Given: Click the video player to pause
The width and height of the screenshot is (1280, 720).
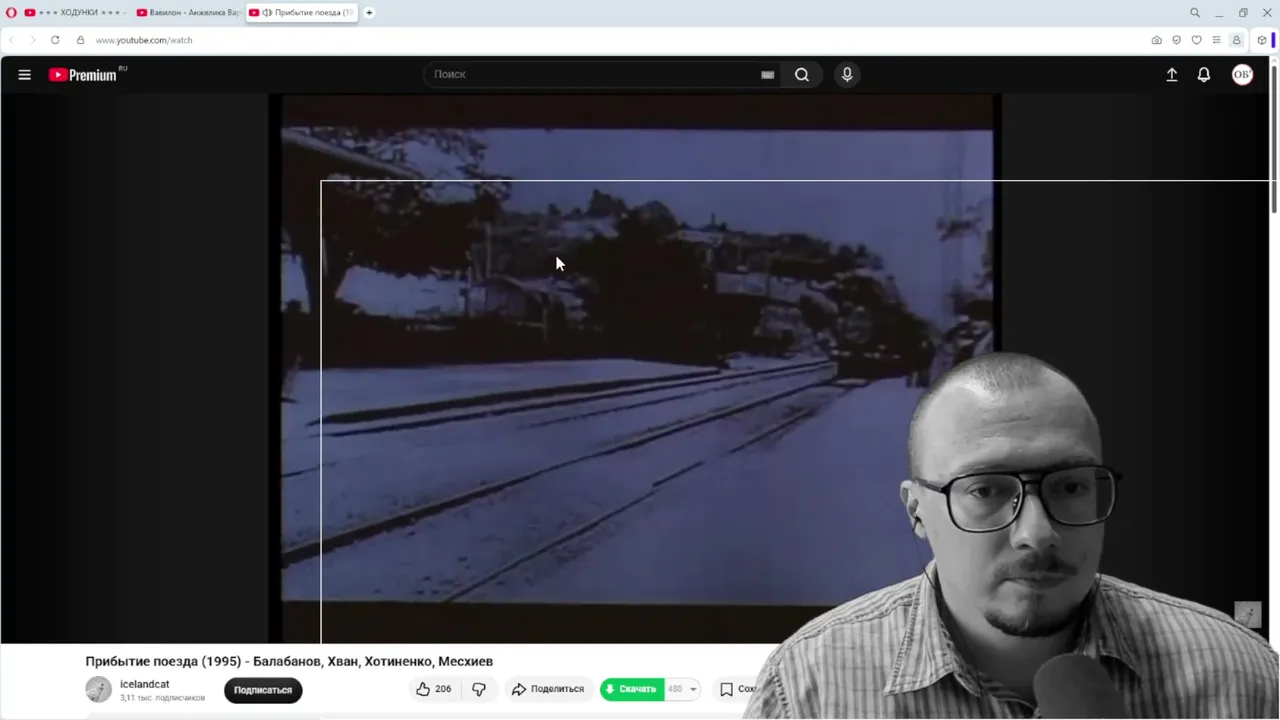Looking at the screenshot, I should pos(636,368).
